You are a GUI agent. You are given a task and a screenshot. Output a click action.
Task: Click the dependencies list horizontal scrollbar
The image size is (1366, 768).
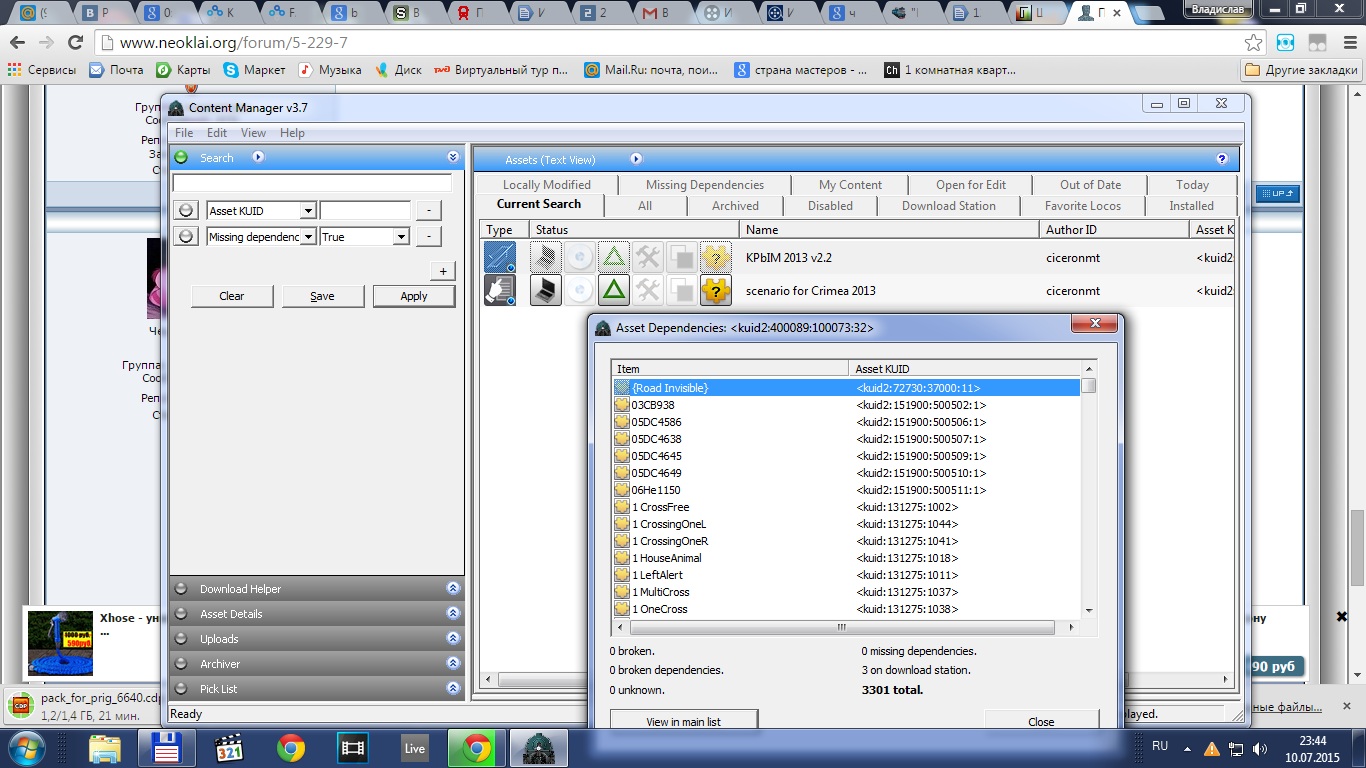tap(841, 628)
